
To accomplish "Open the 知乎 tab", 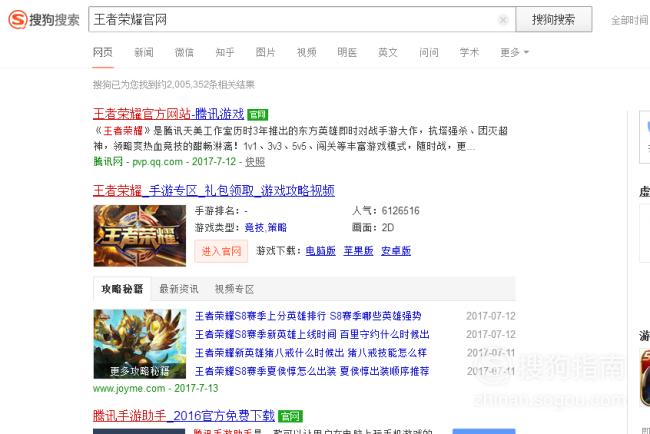I will pos(225,52).
